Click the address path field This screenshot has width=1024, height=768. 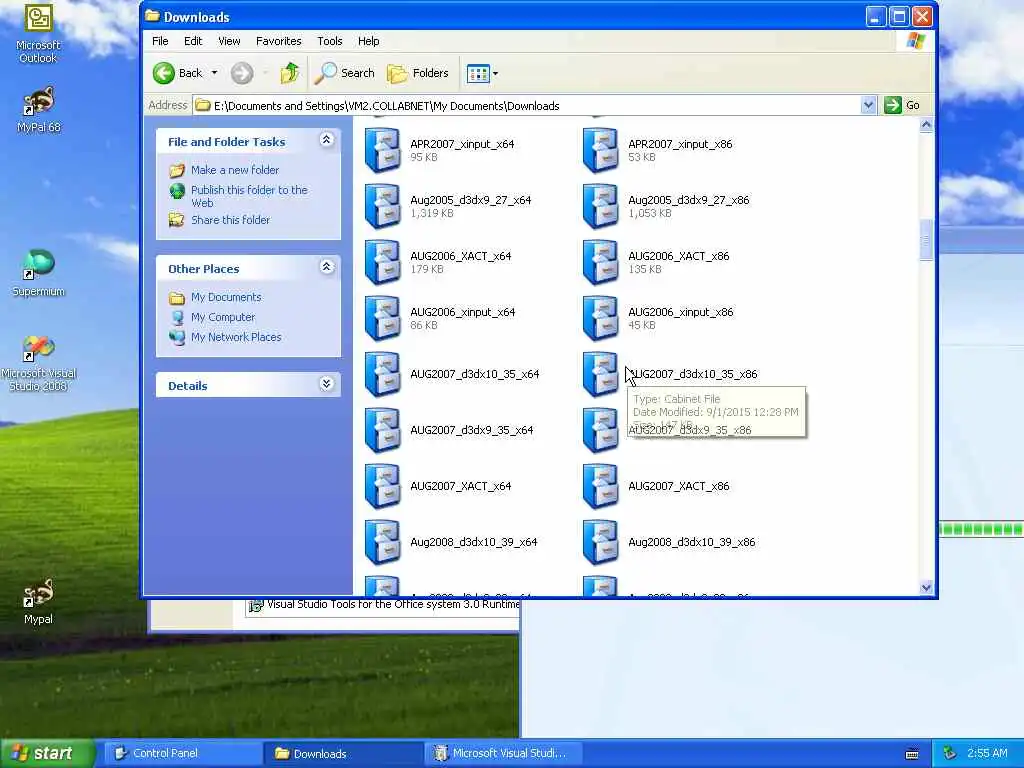(x=527, y=106)
